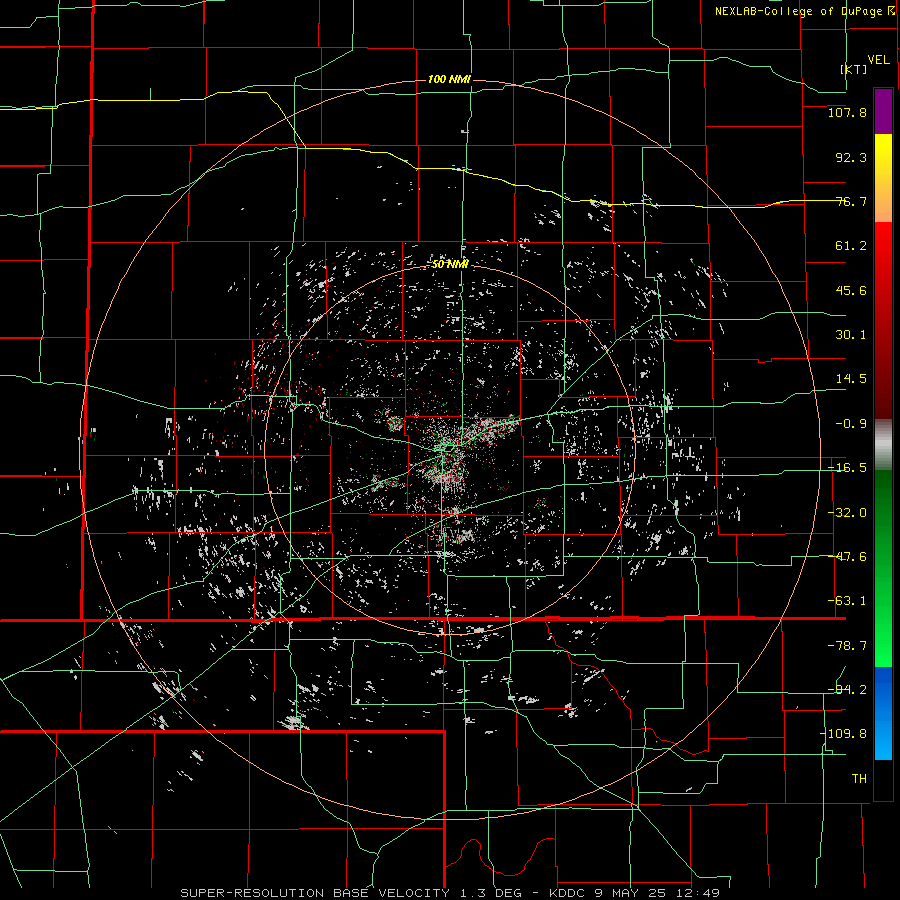Viewport: 900px width, 900px height.
Task: Pick the black TH segment of the color bar
Action: [883, 779]
